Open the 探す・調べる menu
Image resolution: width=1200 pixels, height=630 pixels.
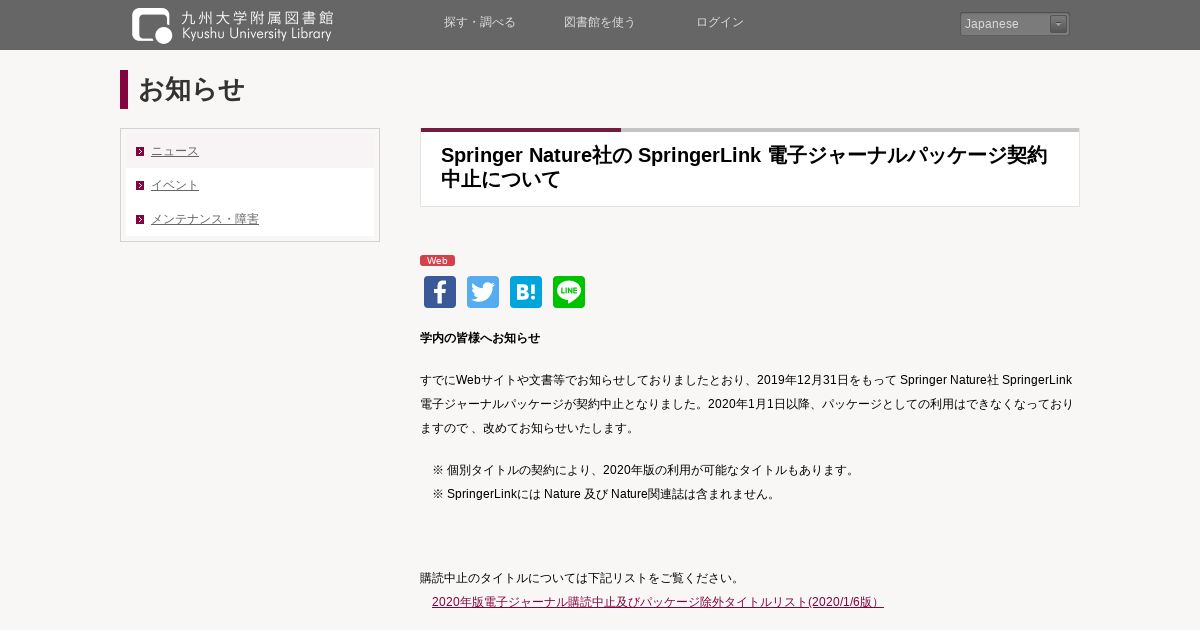[x=480, y=23]
